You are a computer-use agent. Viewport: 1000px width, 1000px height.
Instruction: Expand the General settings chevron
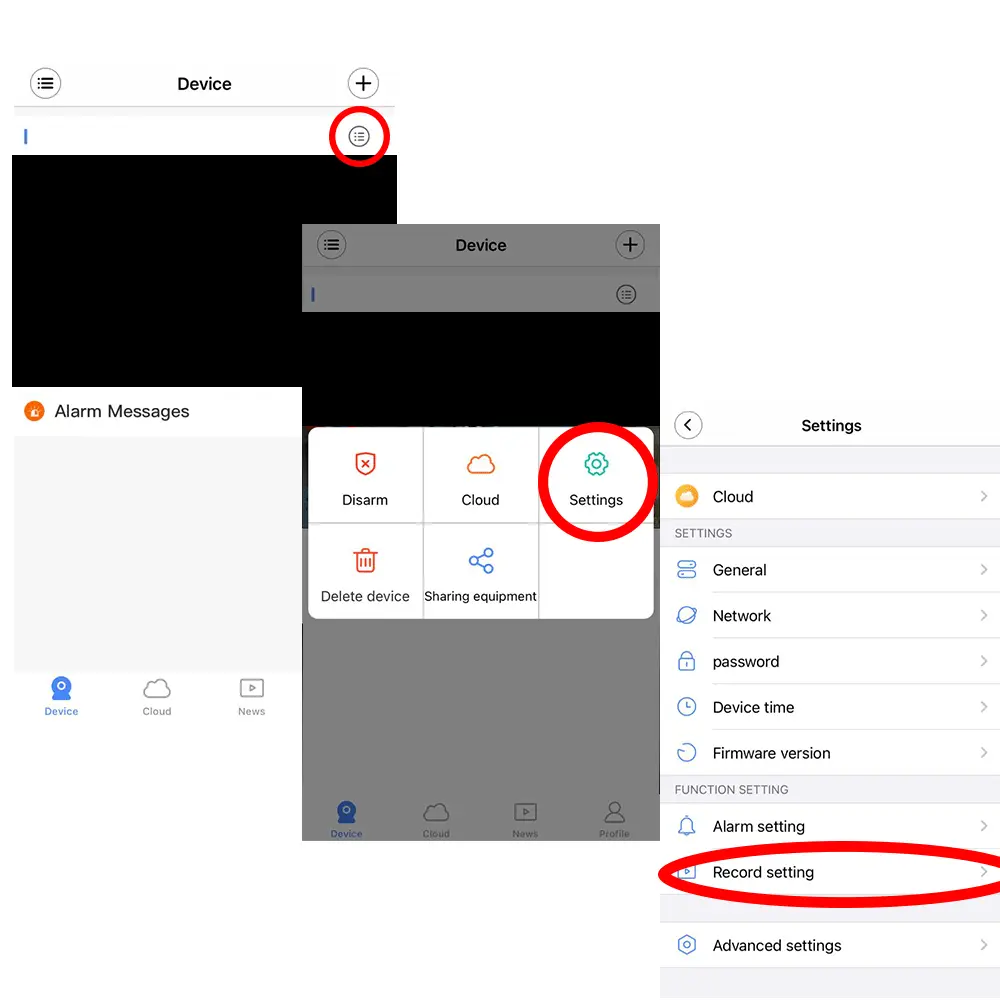pos(983,570)
